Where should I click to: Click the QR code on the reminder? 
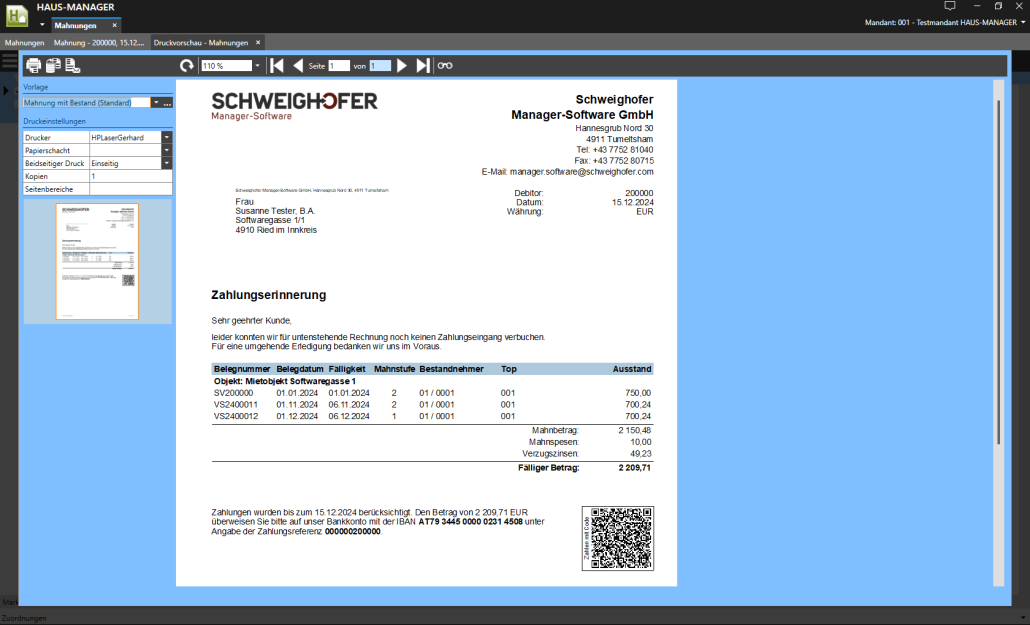(x=617, y=538)
